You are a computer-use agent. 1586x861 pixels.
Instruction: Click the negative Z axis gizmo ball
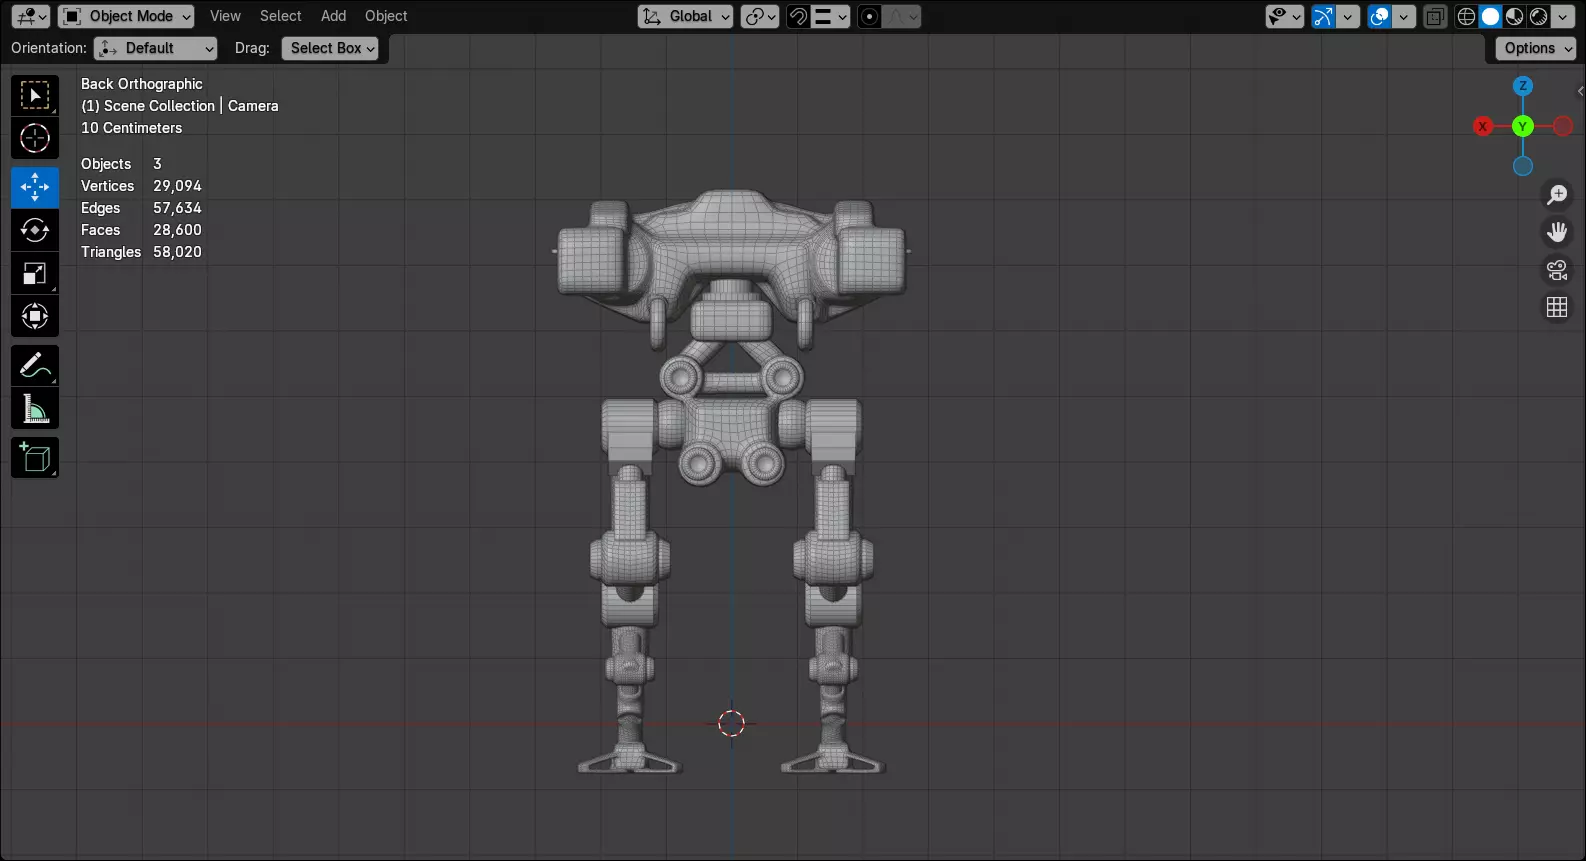(1523, 166)
